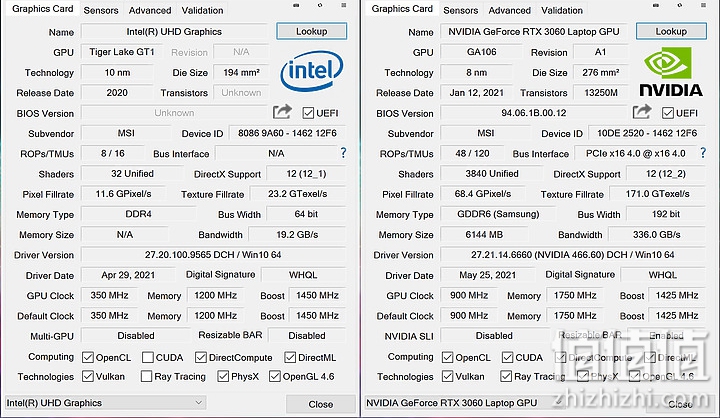Click the NVIDIA GeForce RTX 3060 Laptop GPU name field
Screen dimensions: 720x418
[x=534, y=32]
